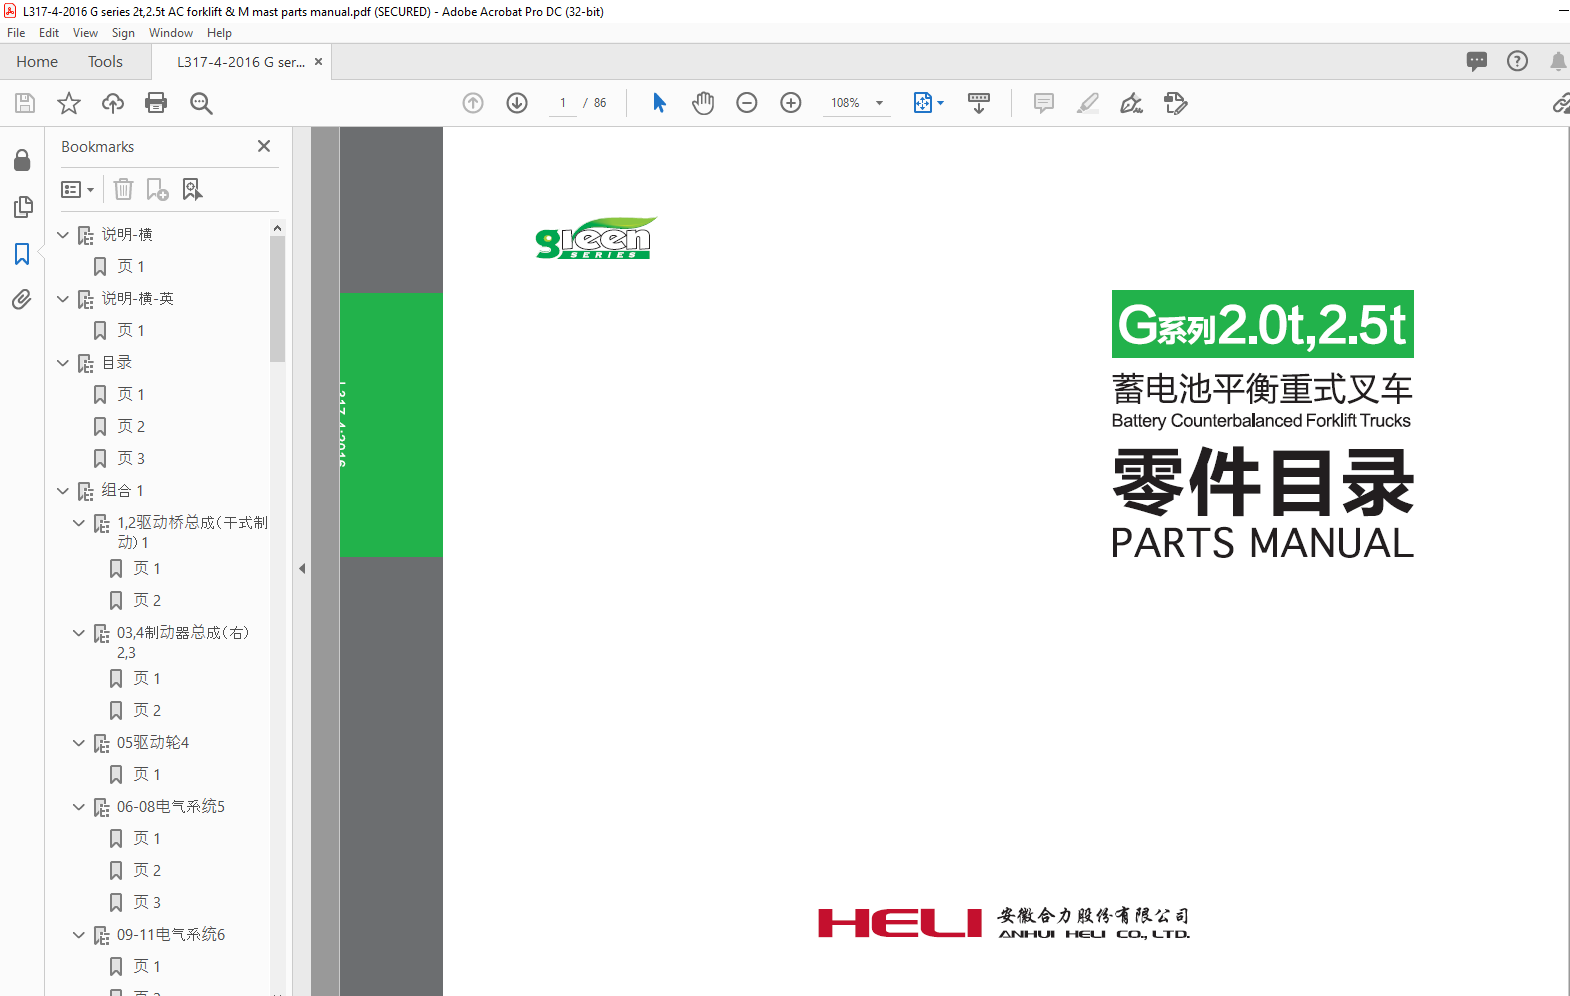
Task: Collapse the 说明-横 bookmark
Action: coord(63,235)
